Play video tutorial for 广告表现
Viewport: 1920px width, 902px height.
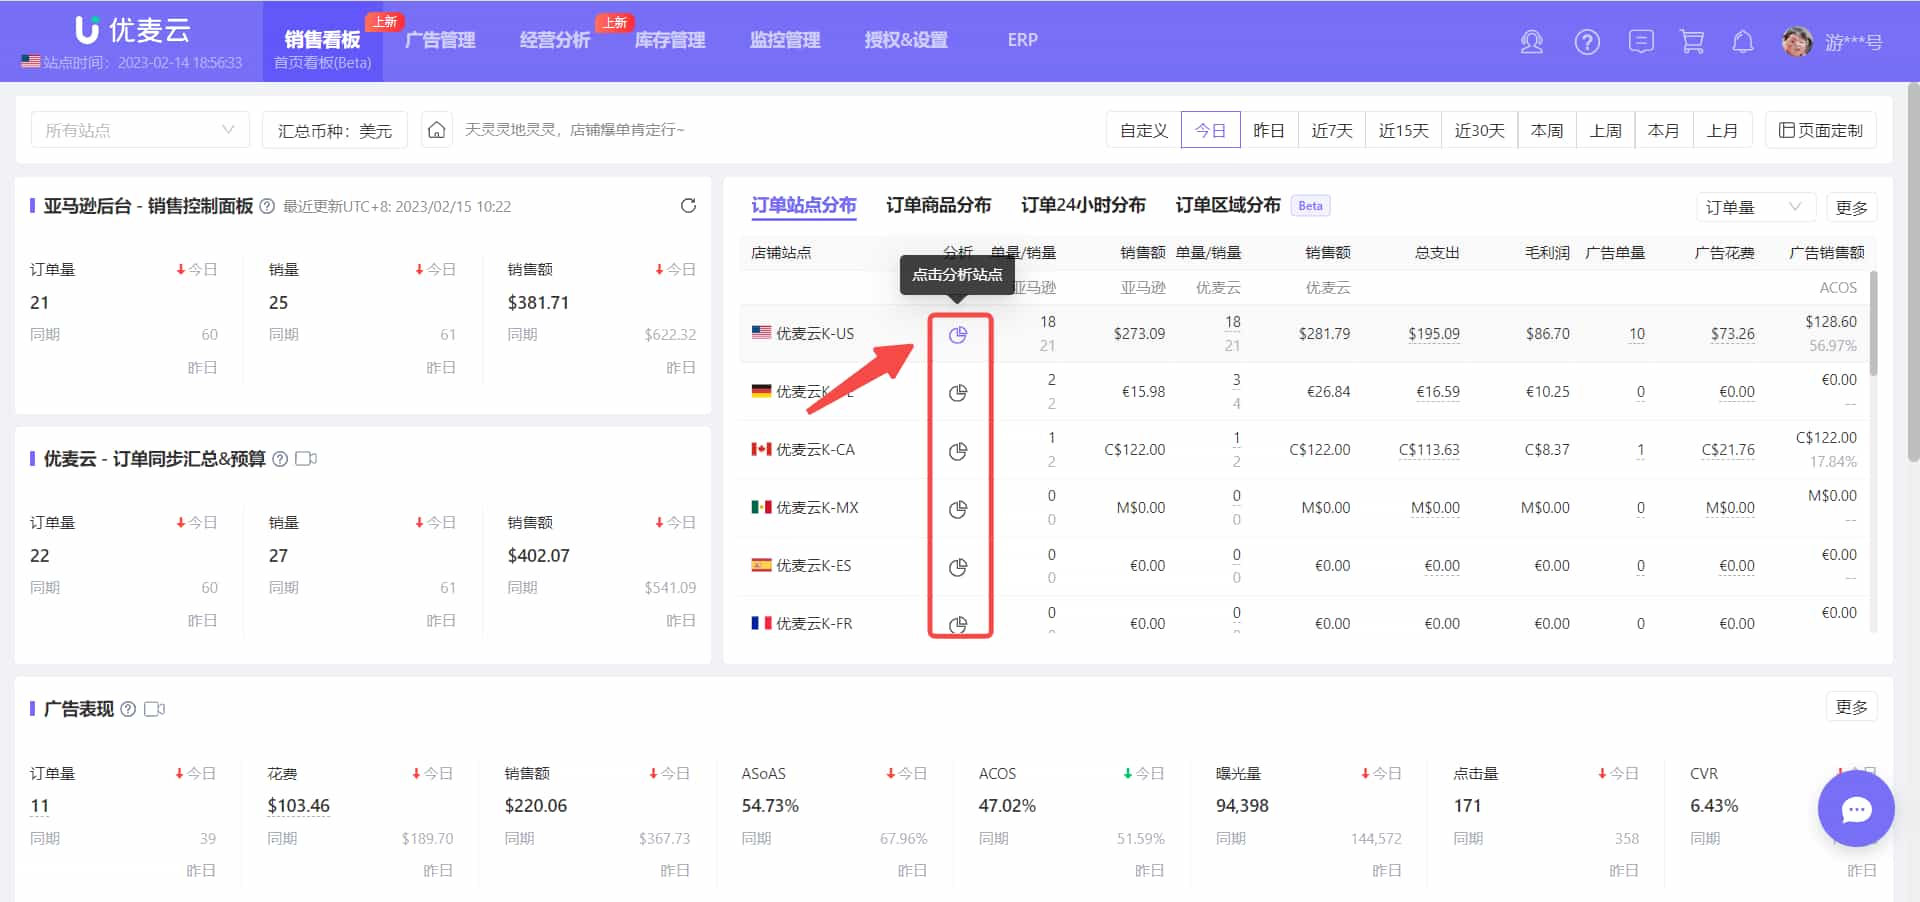pyautogui.click(x=154, y=709)
